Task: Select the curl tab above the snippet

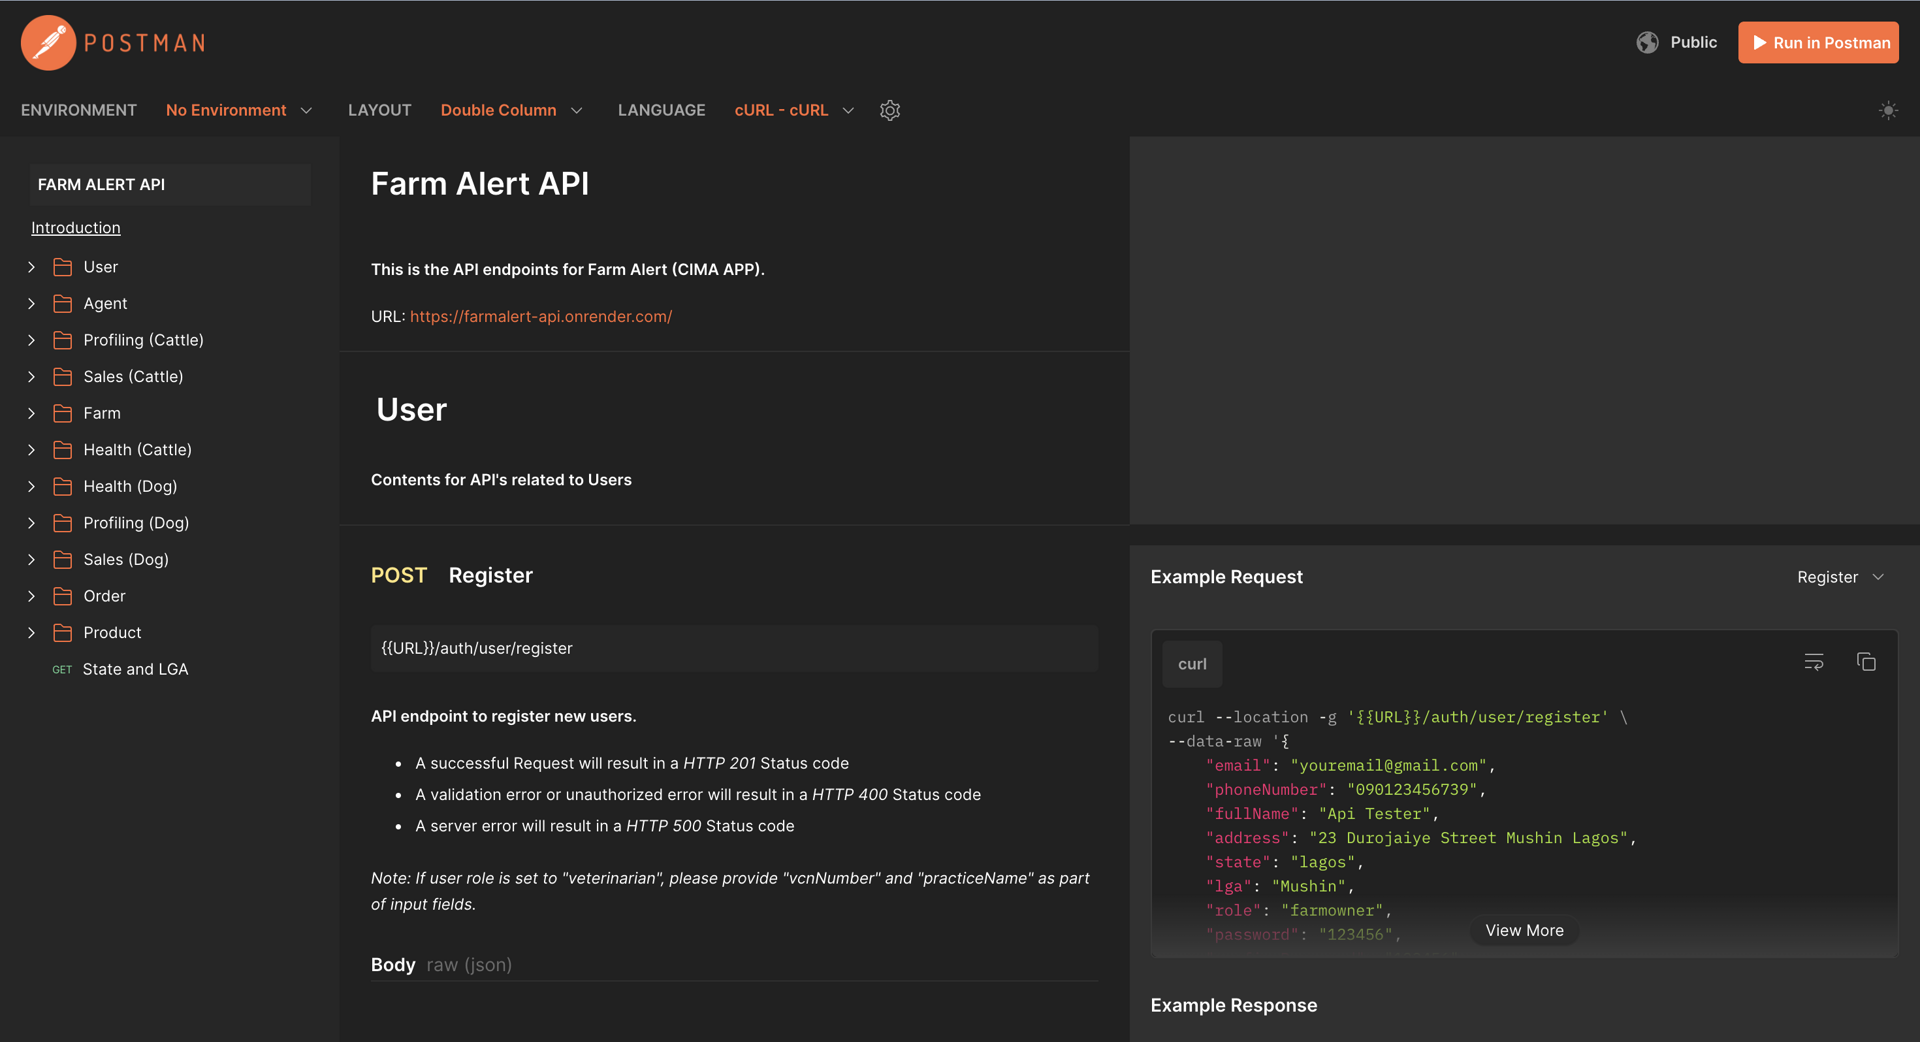Action: 1191,663
